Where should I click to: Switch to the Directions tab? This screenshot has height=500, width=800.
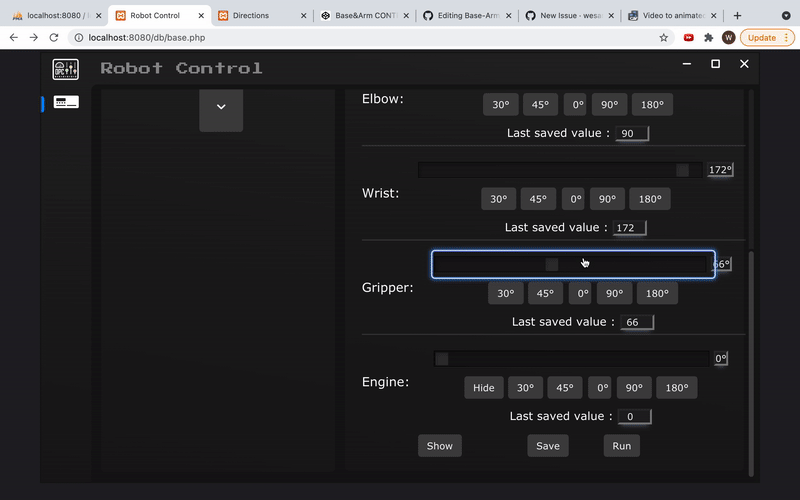point(262,15)
